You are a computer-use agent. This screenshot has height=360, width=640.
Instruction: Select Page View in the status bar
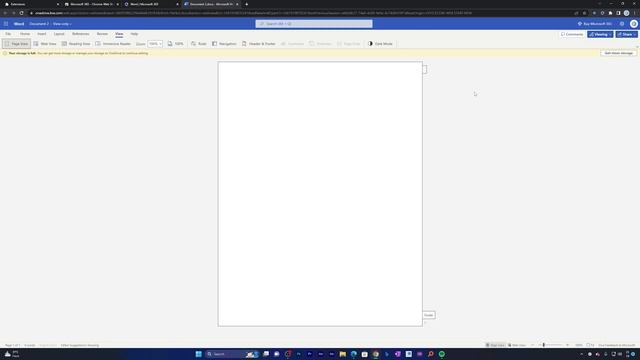[495, 345]
